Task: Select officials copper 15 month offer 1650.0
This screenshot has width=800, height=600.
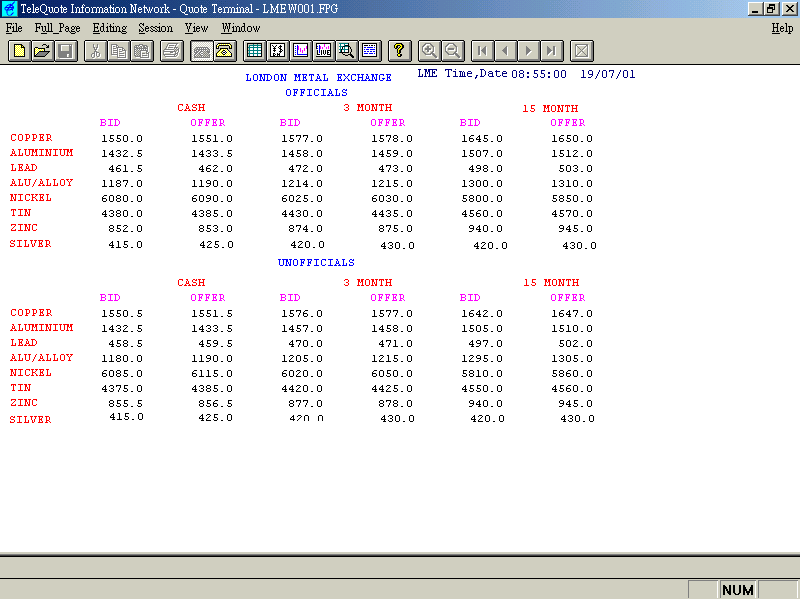Action: tap(572, 139)
